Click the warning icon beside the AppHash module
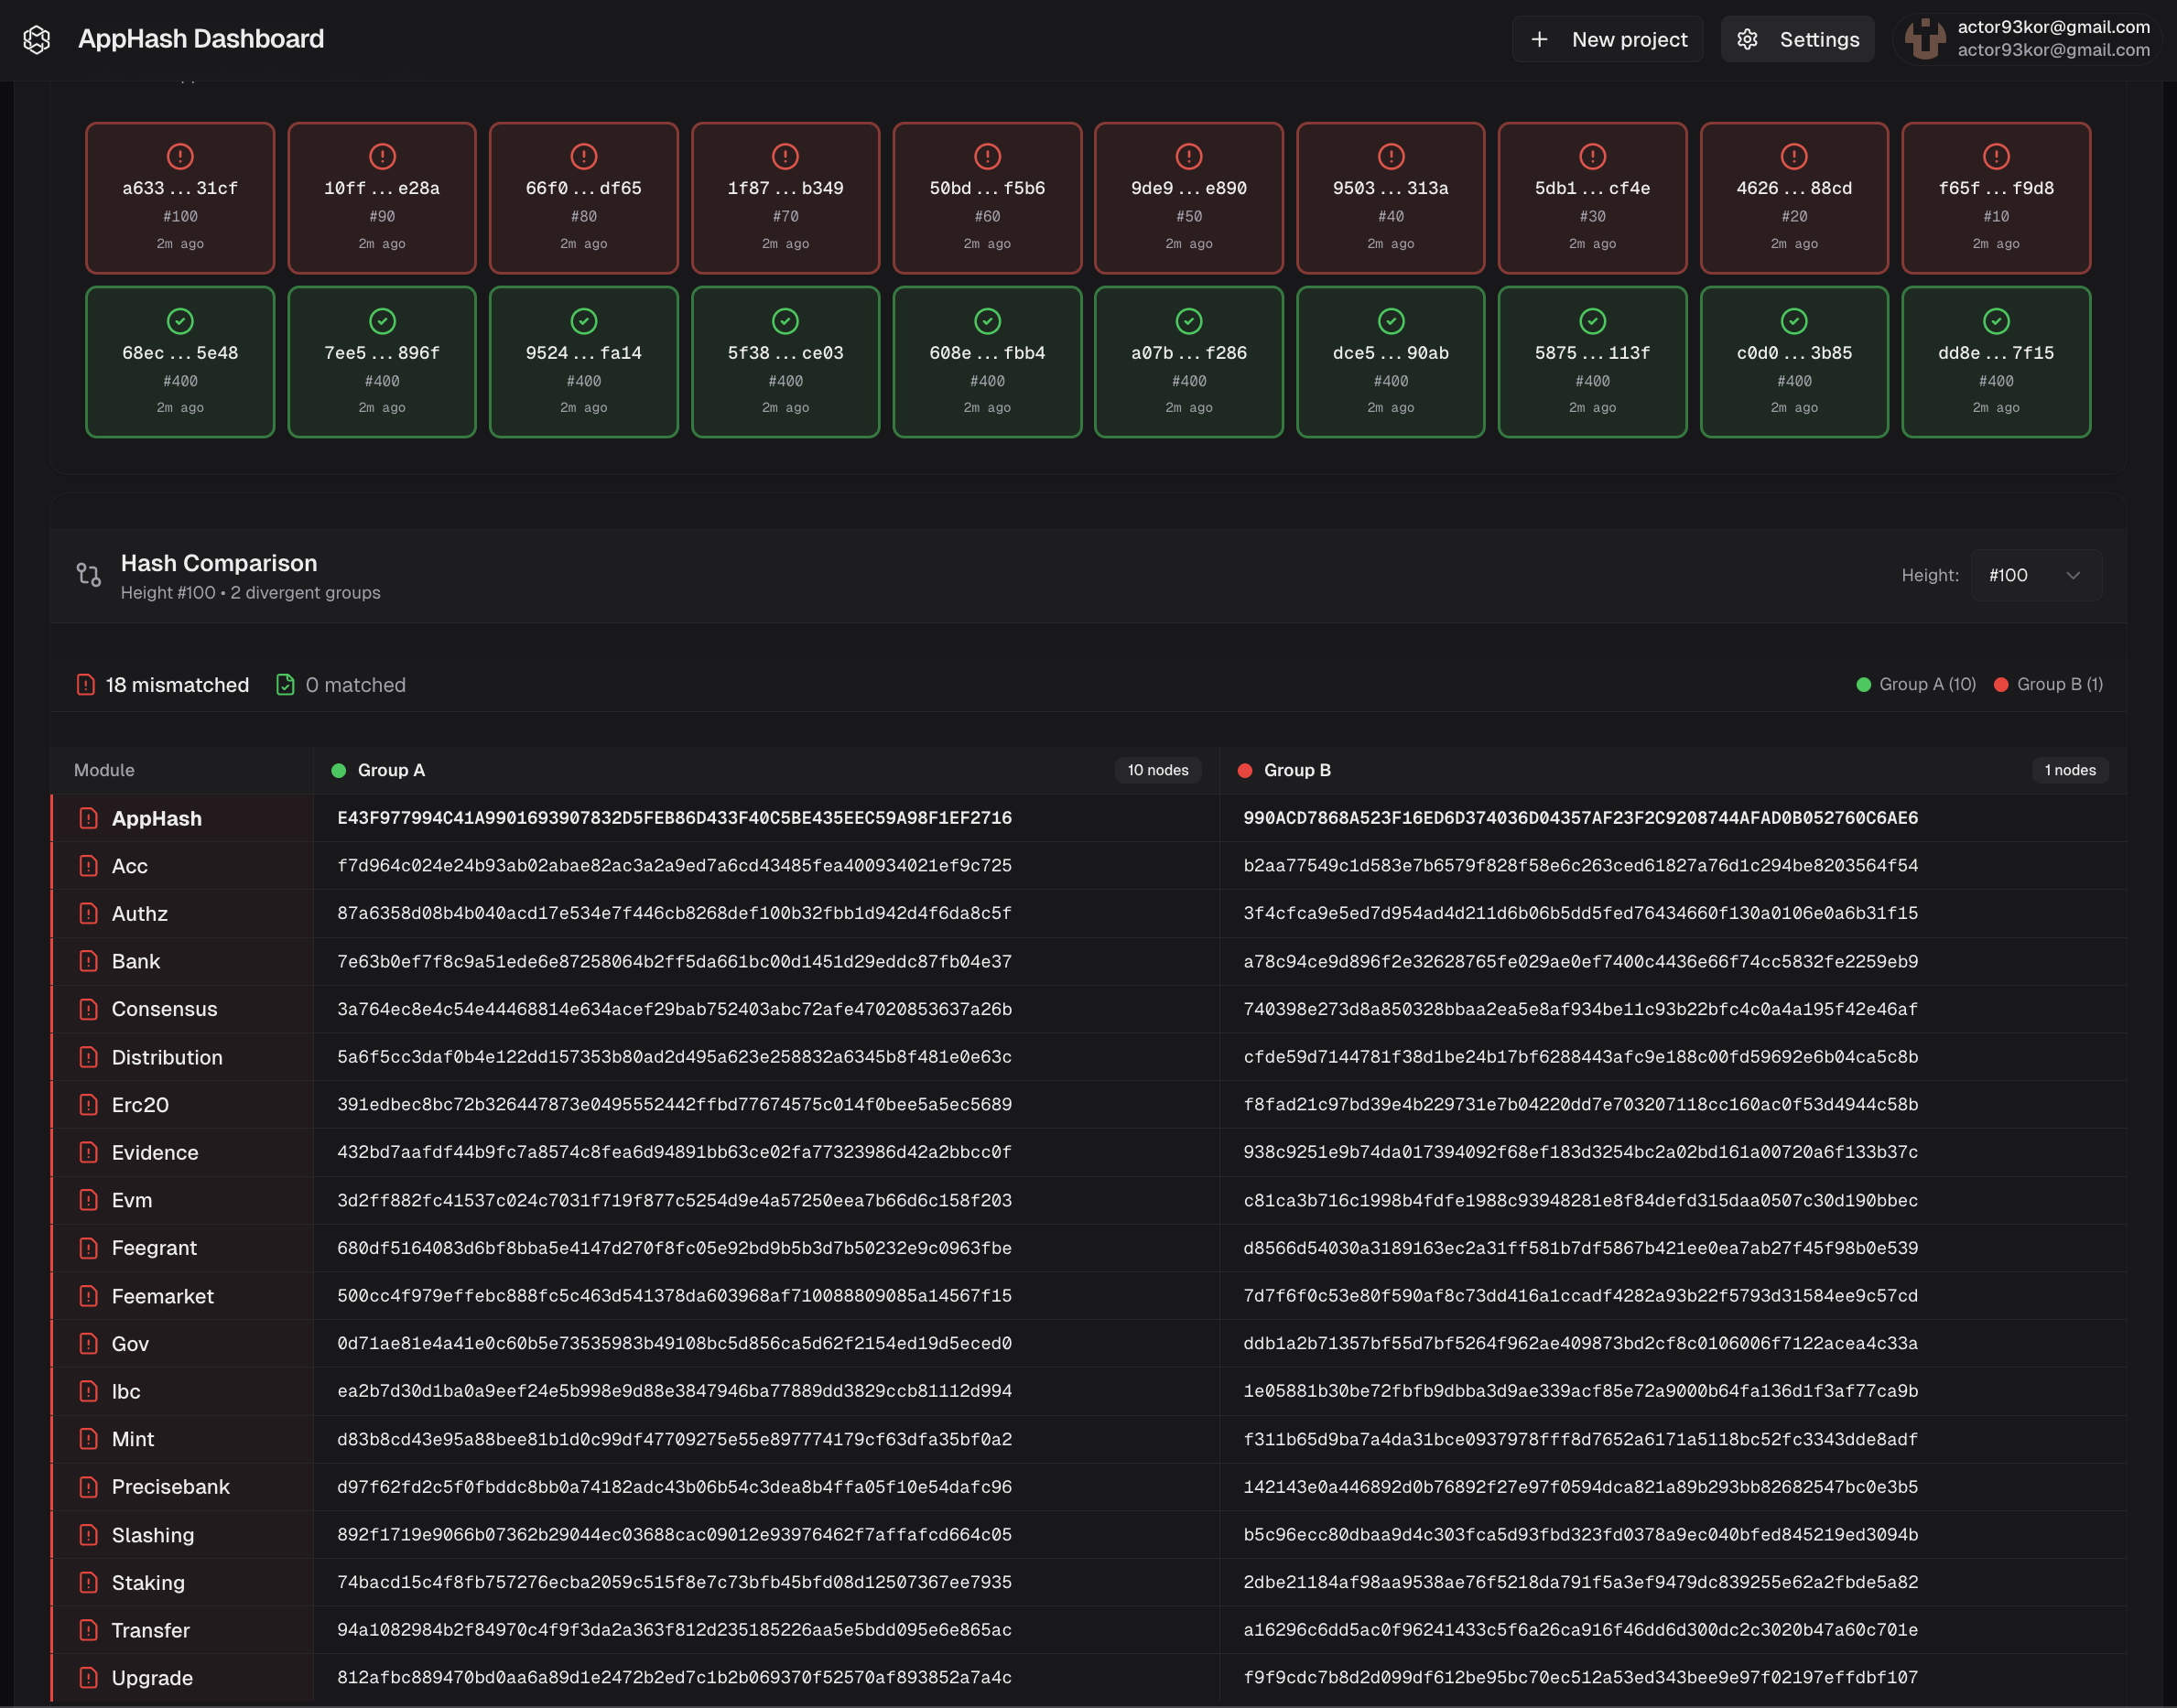The width and height of the screenshot is (2177, 1708). (89, 818)
